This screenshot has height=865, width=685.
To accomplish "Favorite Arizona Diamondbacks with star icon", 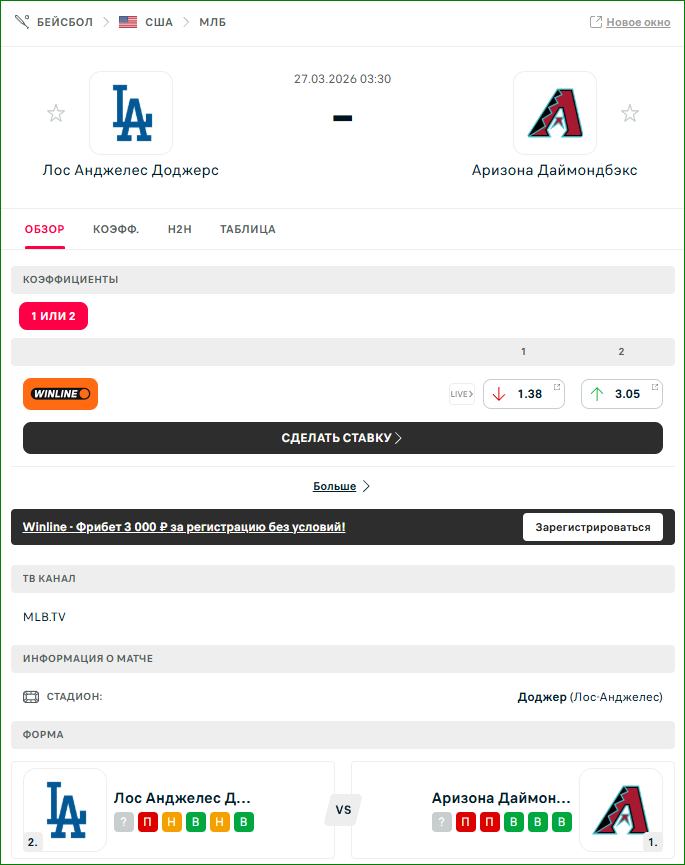I will [x=629, y=113].
